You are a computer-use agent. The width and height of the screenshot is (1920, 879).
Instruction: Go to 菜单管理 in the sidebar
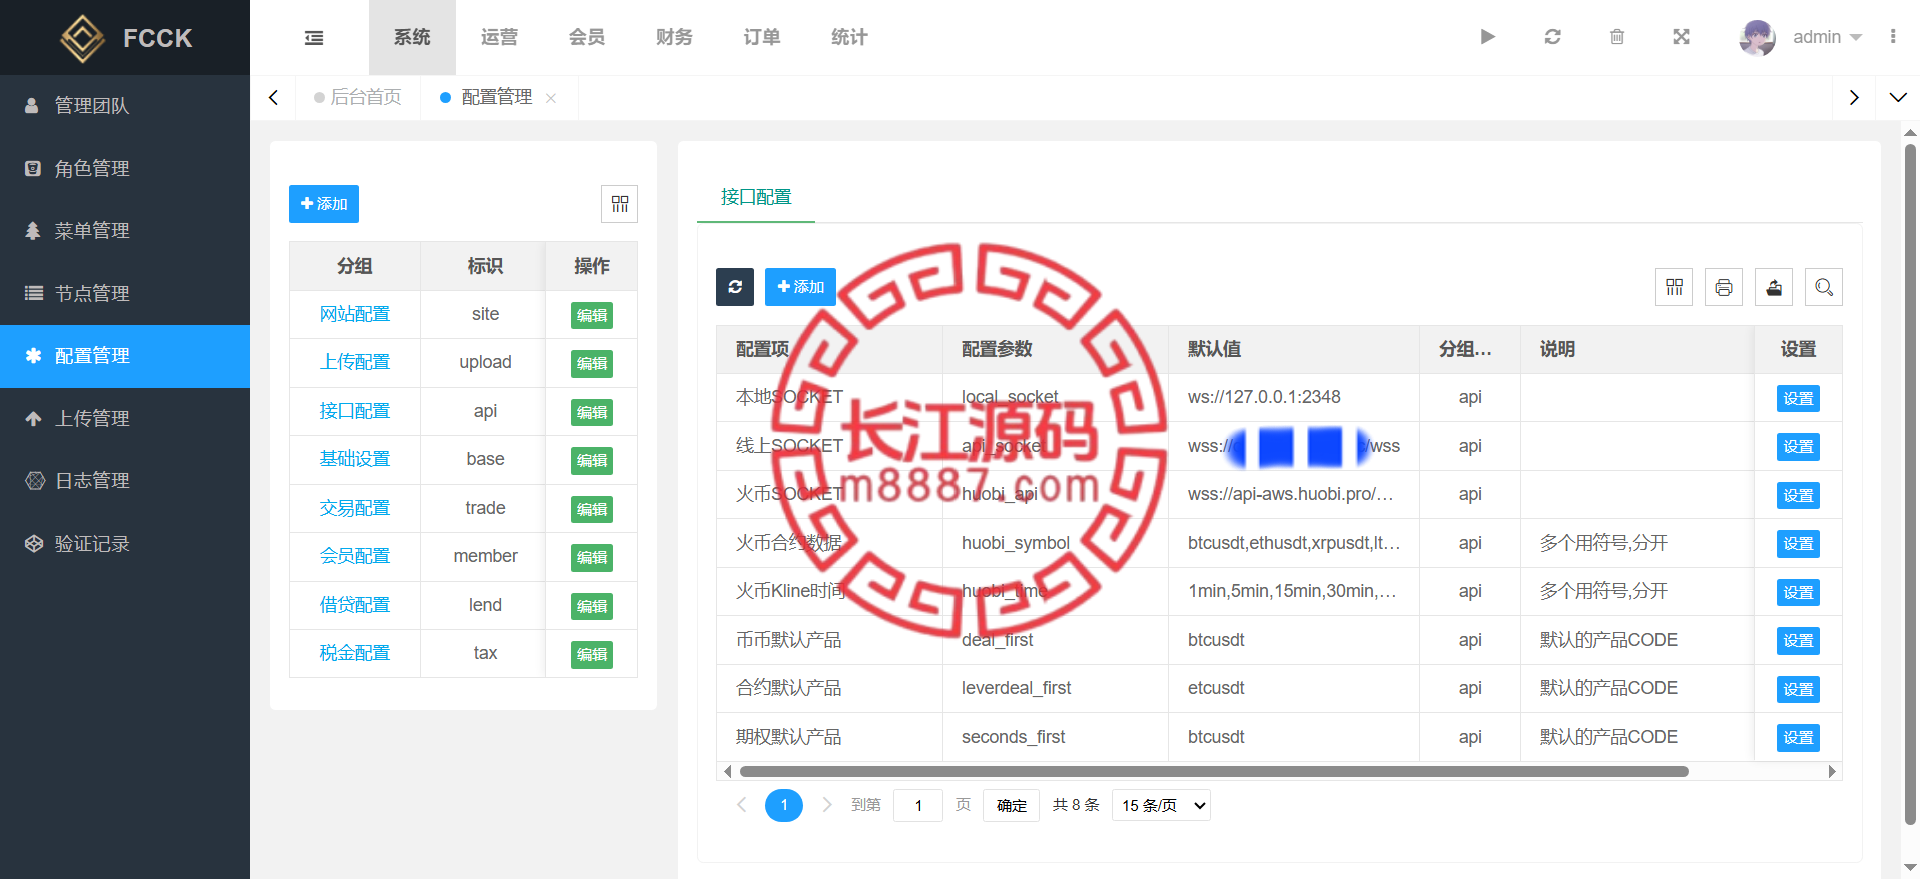125,231
